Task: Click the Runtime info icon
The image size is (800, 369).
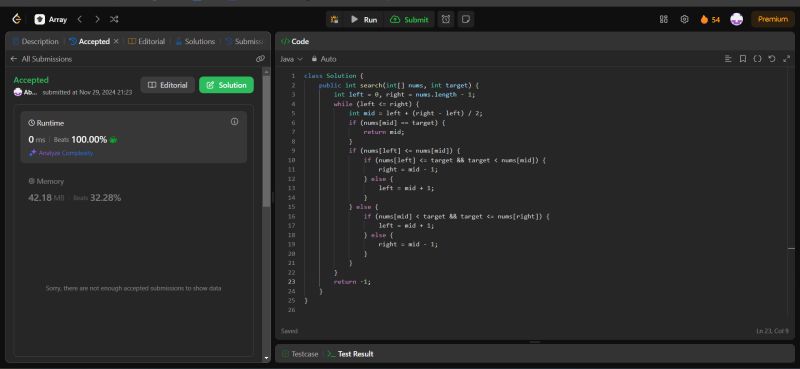Action: 234,121
